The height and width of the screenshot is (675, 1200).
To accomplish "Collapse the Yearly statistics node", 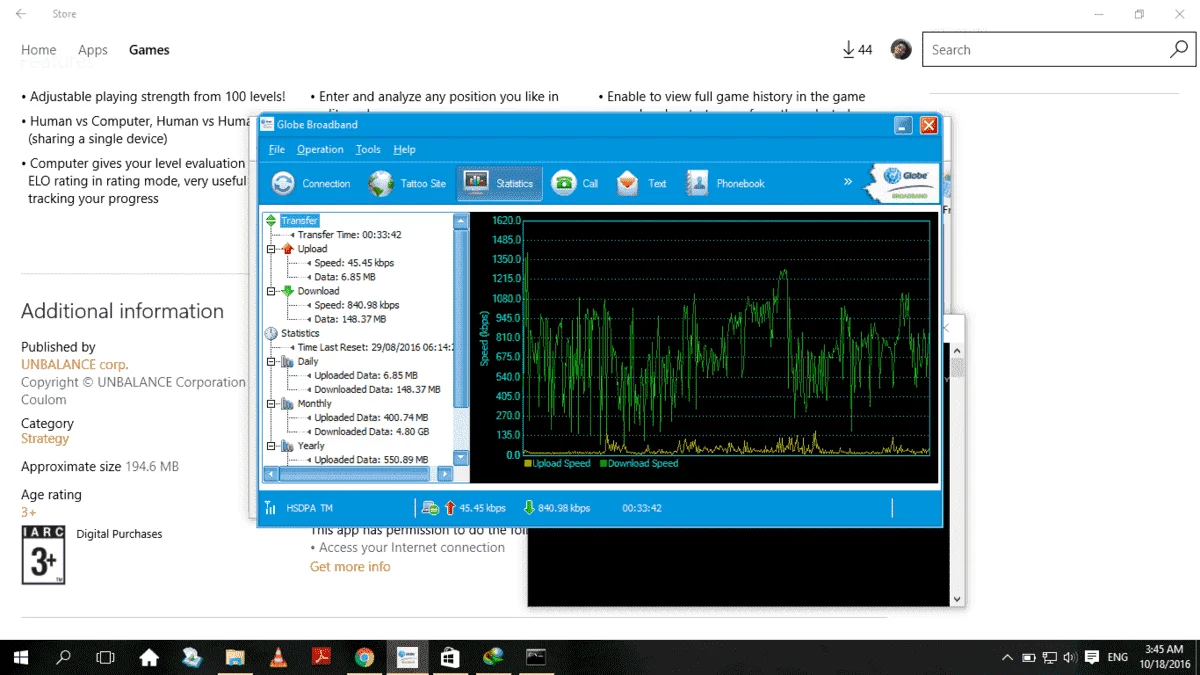I will coord(272,446).
